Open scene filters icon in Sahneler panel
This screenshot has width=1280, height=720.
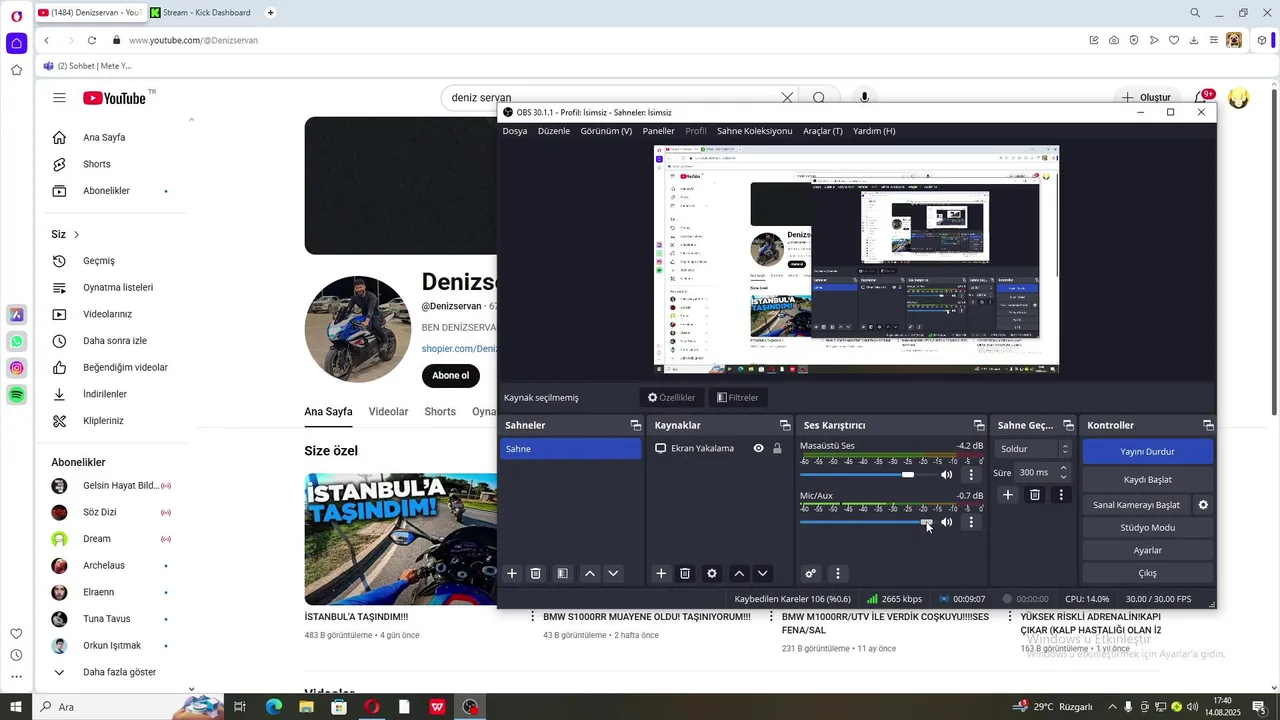[563, 574]
